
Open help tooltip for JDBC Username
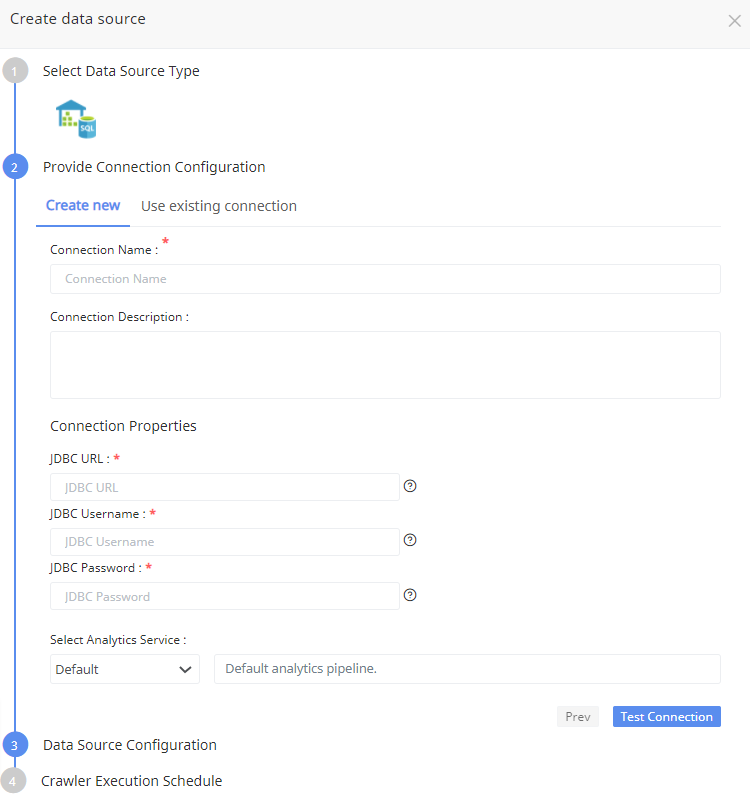410,540
